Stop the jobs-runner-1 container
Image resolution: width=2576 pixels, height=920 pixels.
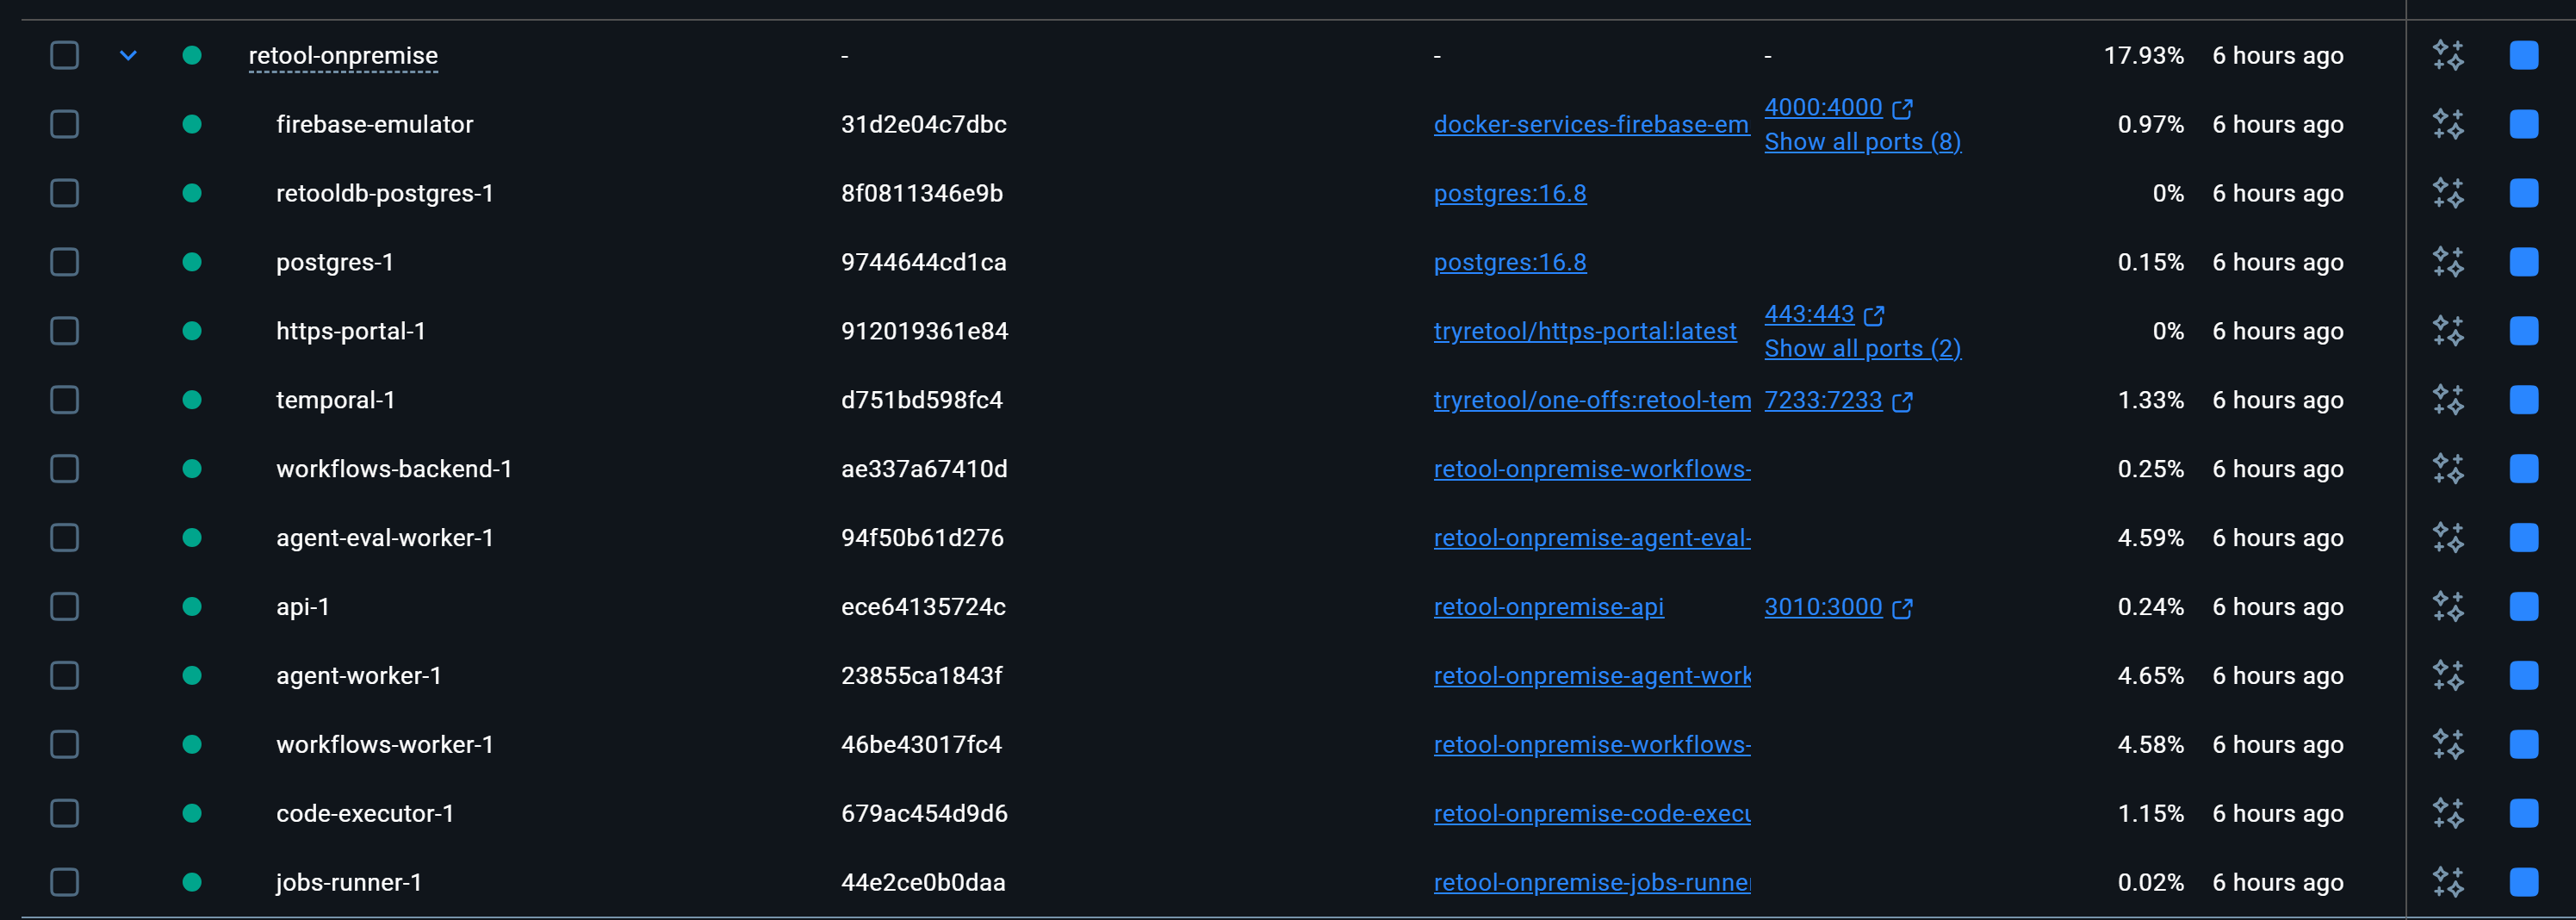coord(2523,882)
